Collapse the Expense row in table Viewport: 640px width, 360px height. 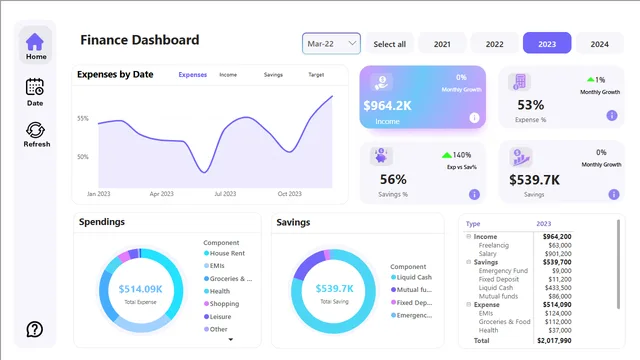pyautogui.click(x=469, y=304)
